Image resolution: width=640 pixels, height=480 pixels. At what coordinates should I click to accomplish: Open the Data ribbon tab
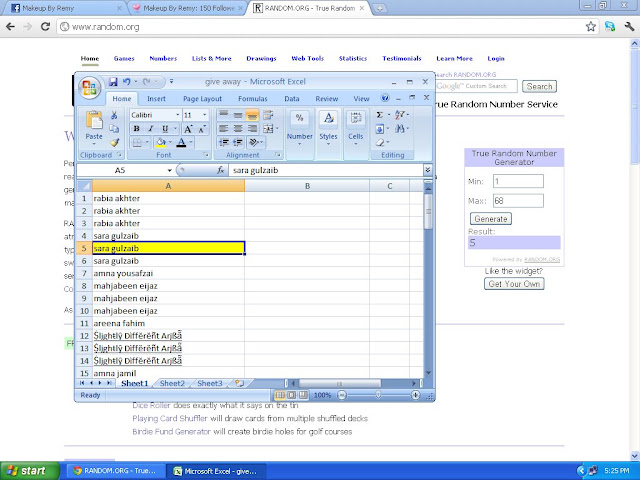(292, 99)
